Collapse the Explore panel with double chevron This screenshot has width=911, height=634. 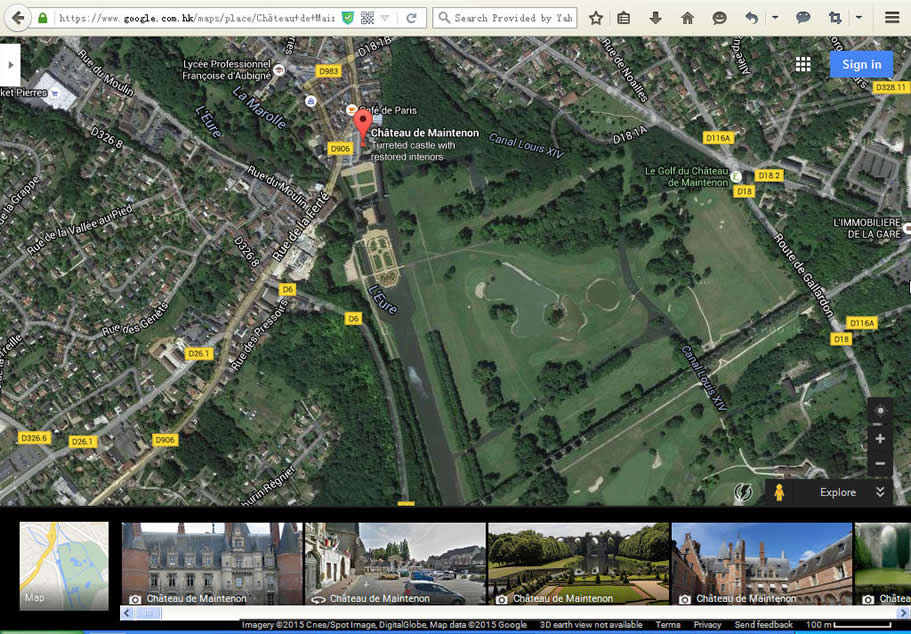880,492
